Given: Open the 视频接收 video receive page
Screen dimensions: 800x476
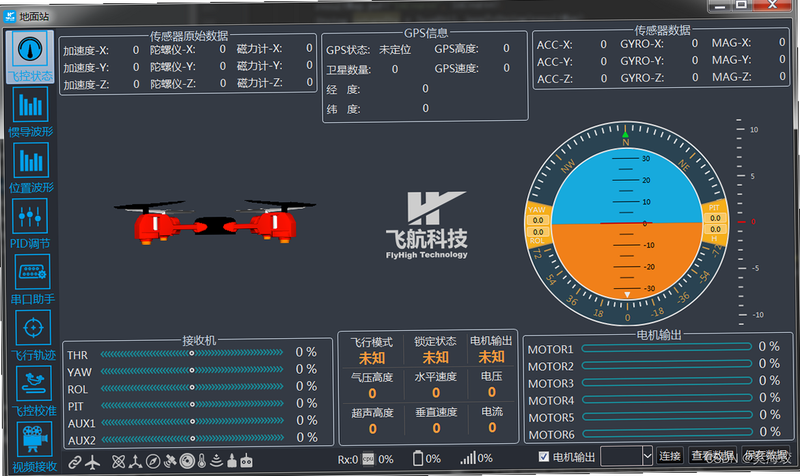Looking at the screenshot, I should tap(34, 447).
